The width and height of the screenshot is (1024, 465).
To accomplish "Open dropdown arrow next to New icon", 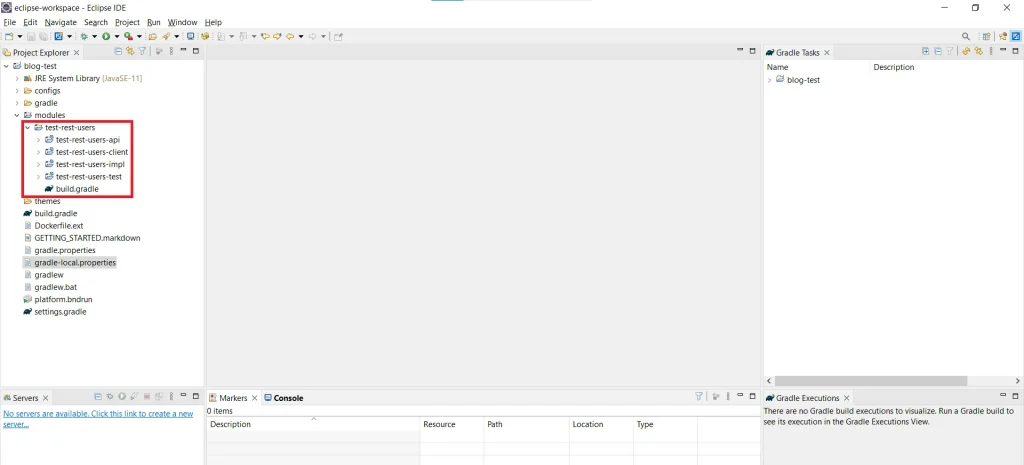I will tap(20, 37).
